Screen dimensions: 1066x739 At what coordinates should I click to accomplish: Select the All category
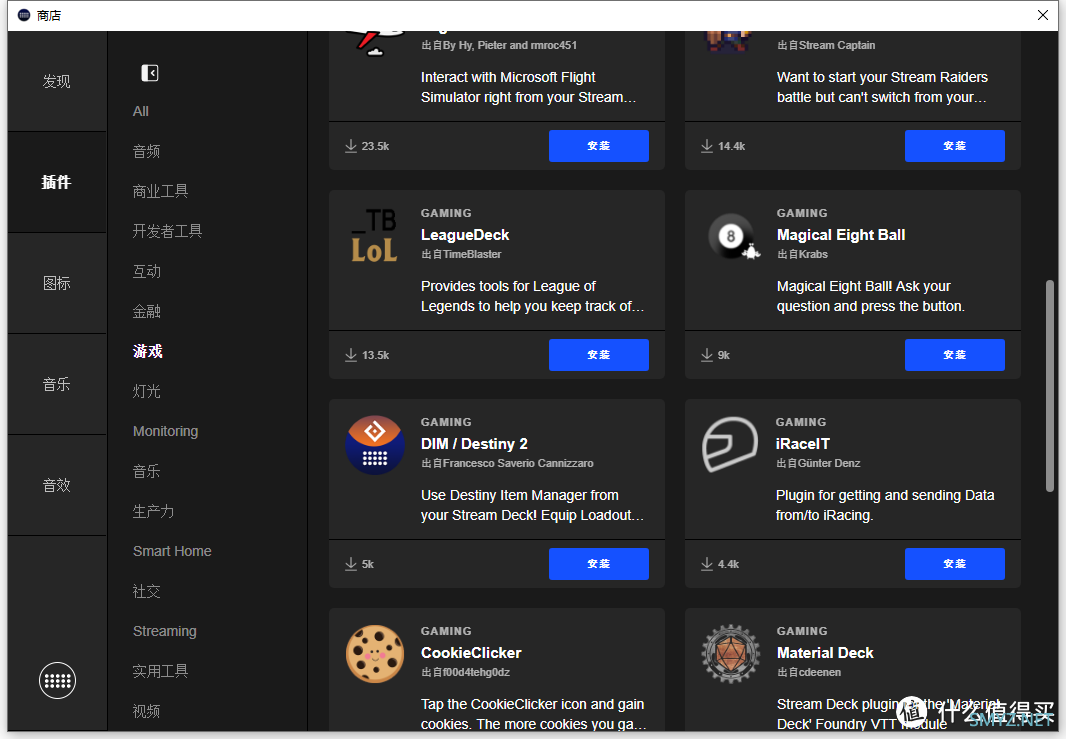pyautogui.click(x=141, y=111)
